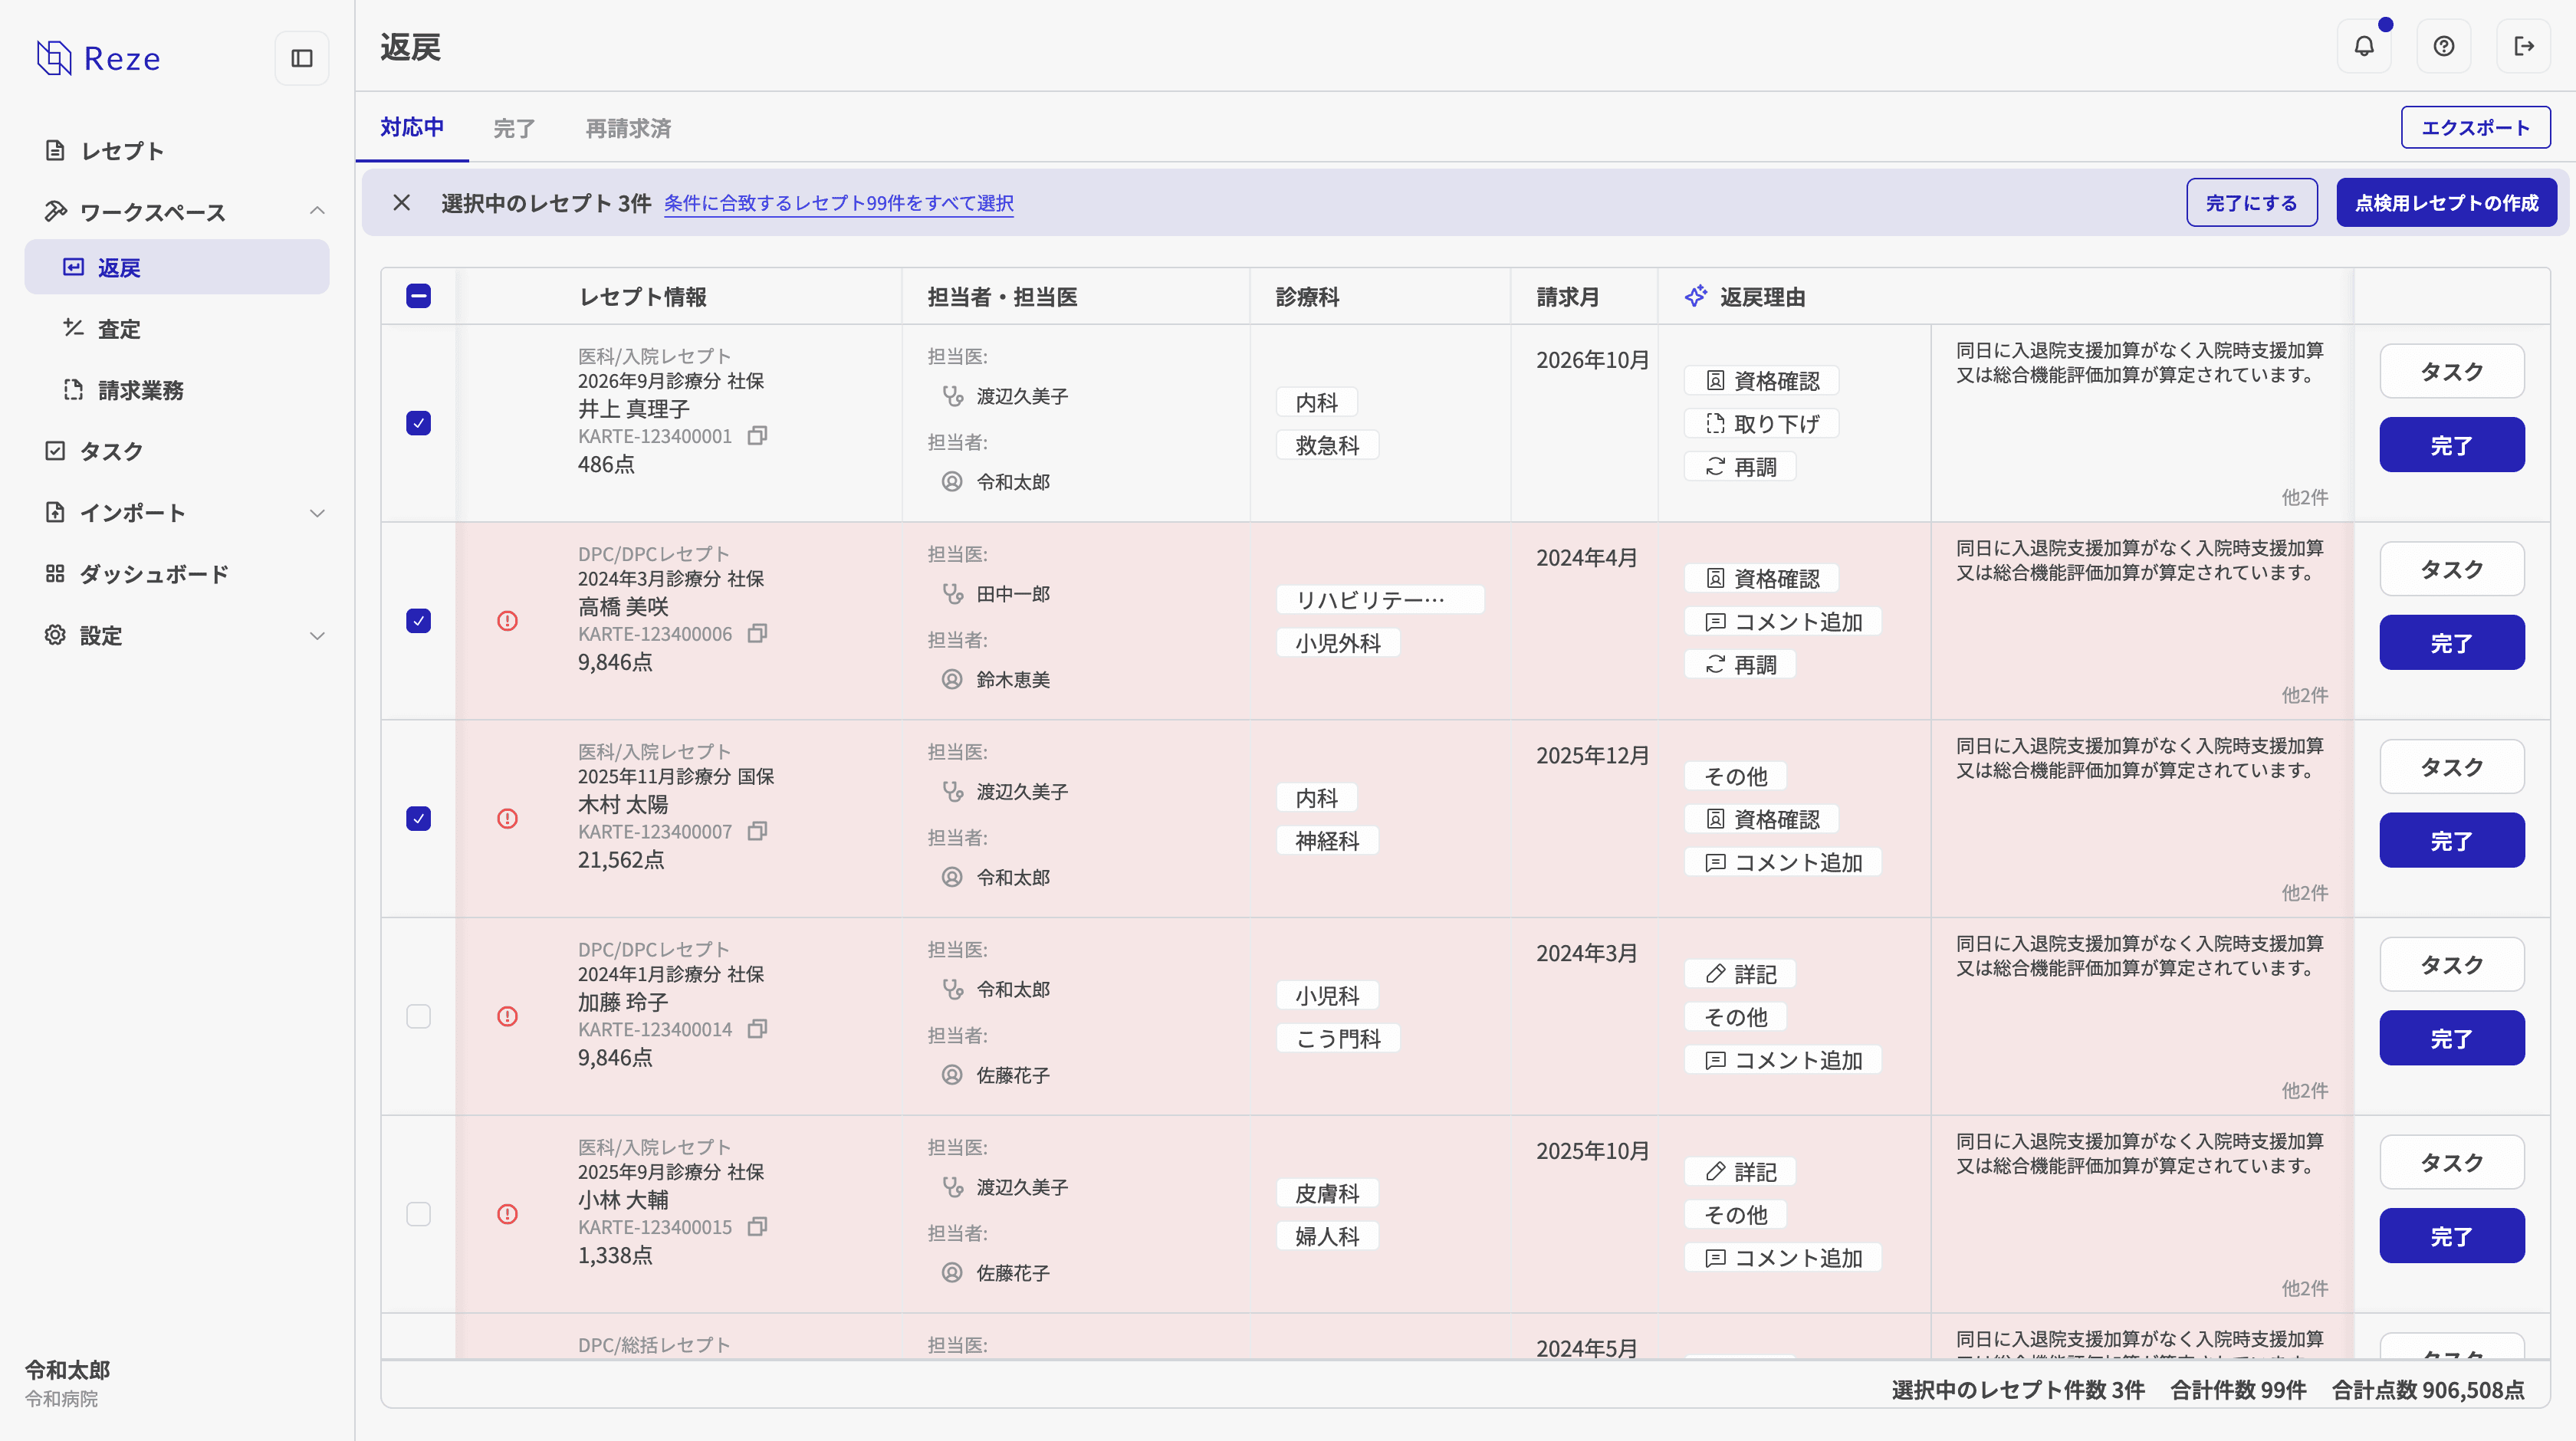This screenshot has width=2576, height=1441.
Task: Open レセプト in the sidebar
Action: [177, 150]
